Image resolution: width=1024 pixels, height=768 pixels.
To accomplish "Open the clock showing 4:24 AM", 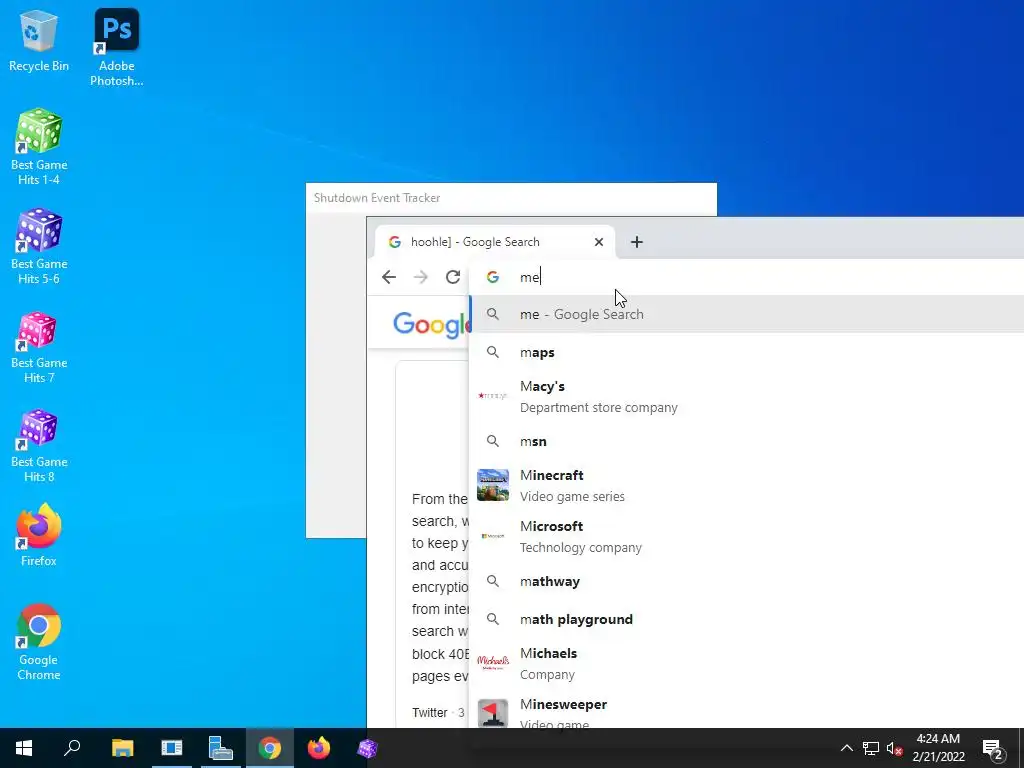I will 938,748.
